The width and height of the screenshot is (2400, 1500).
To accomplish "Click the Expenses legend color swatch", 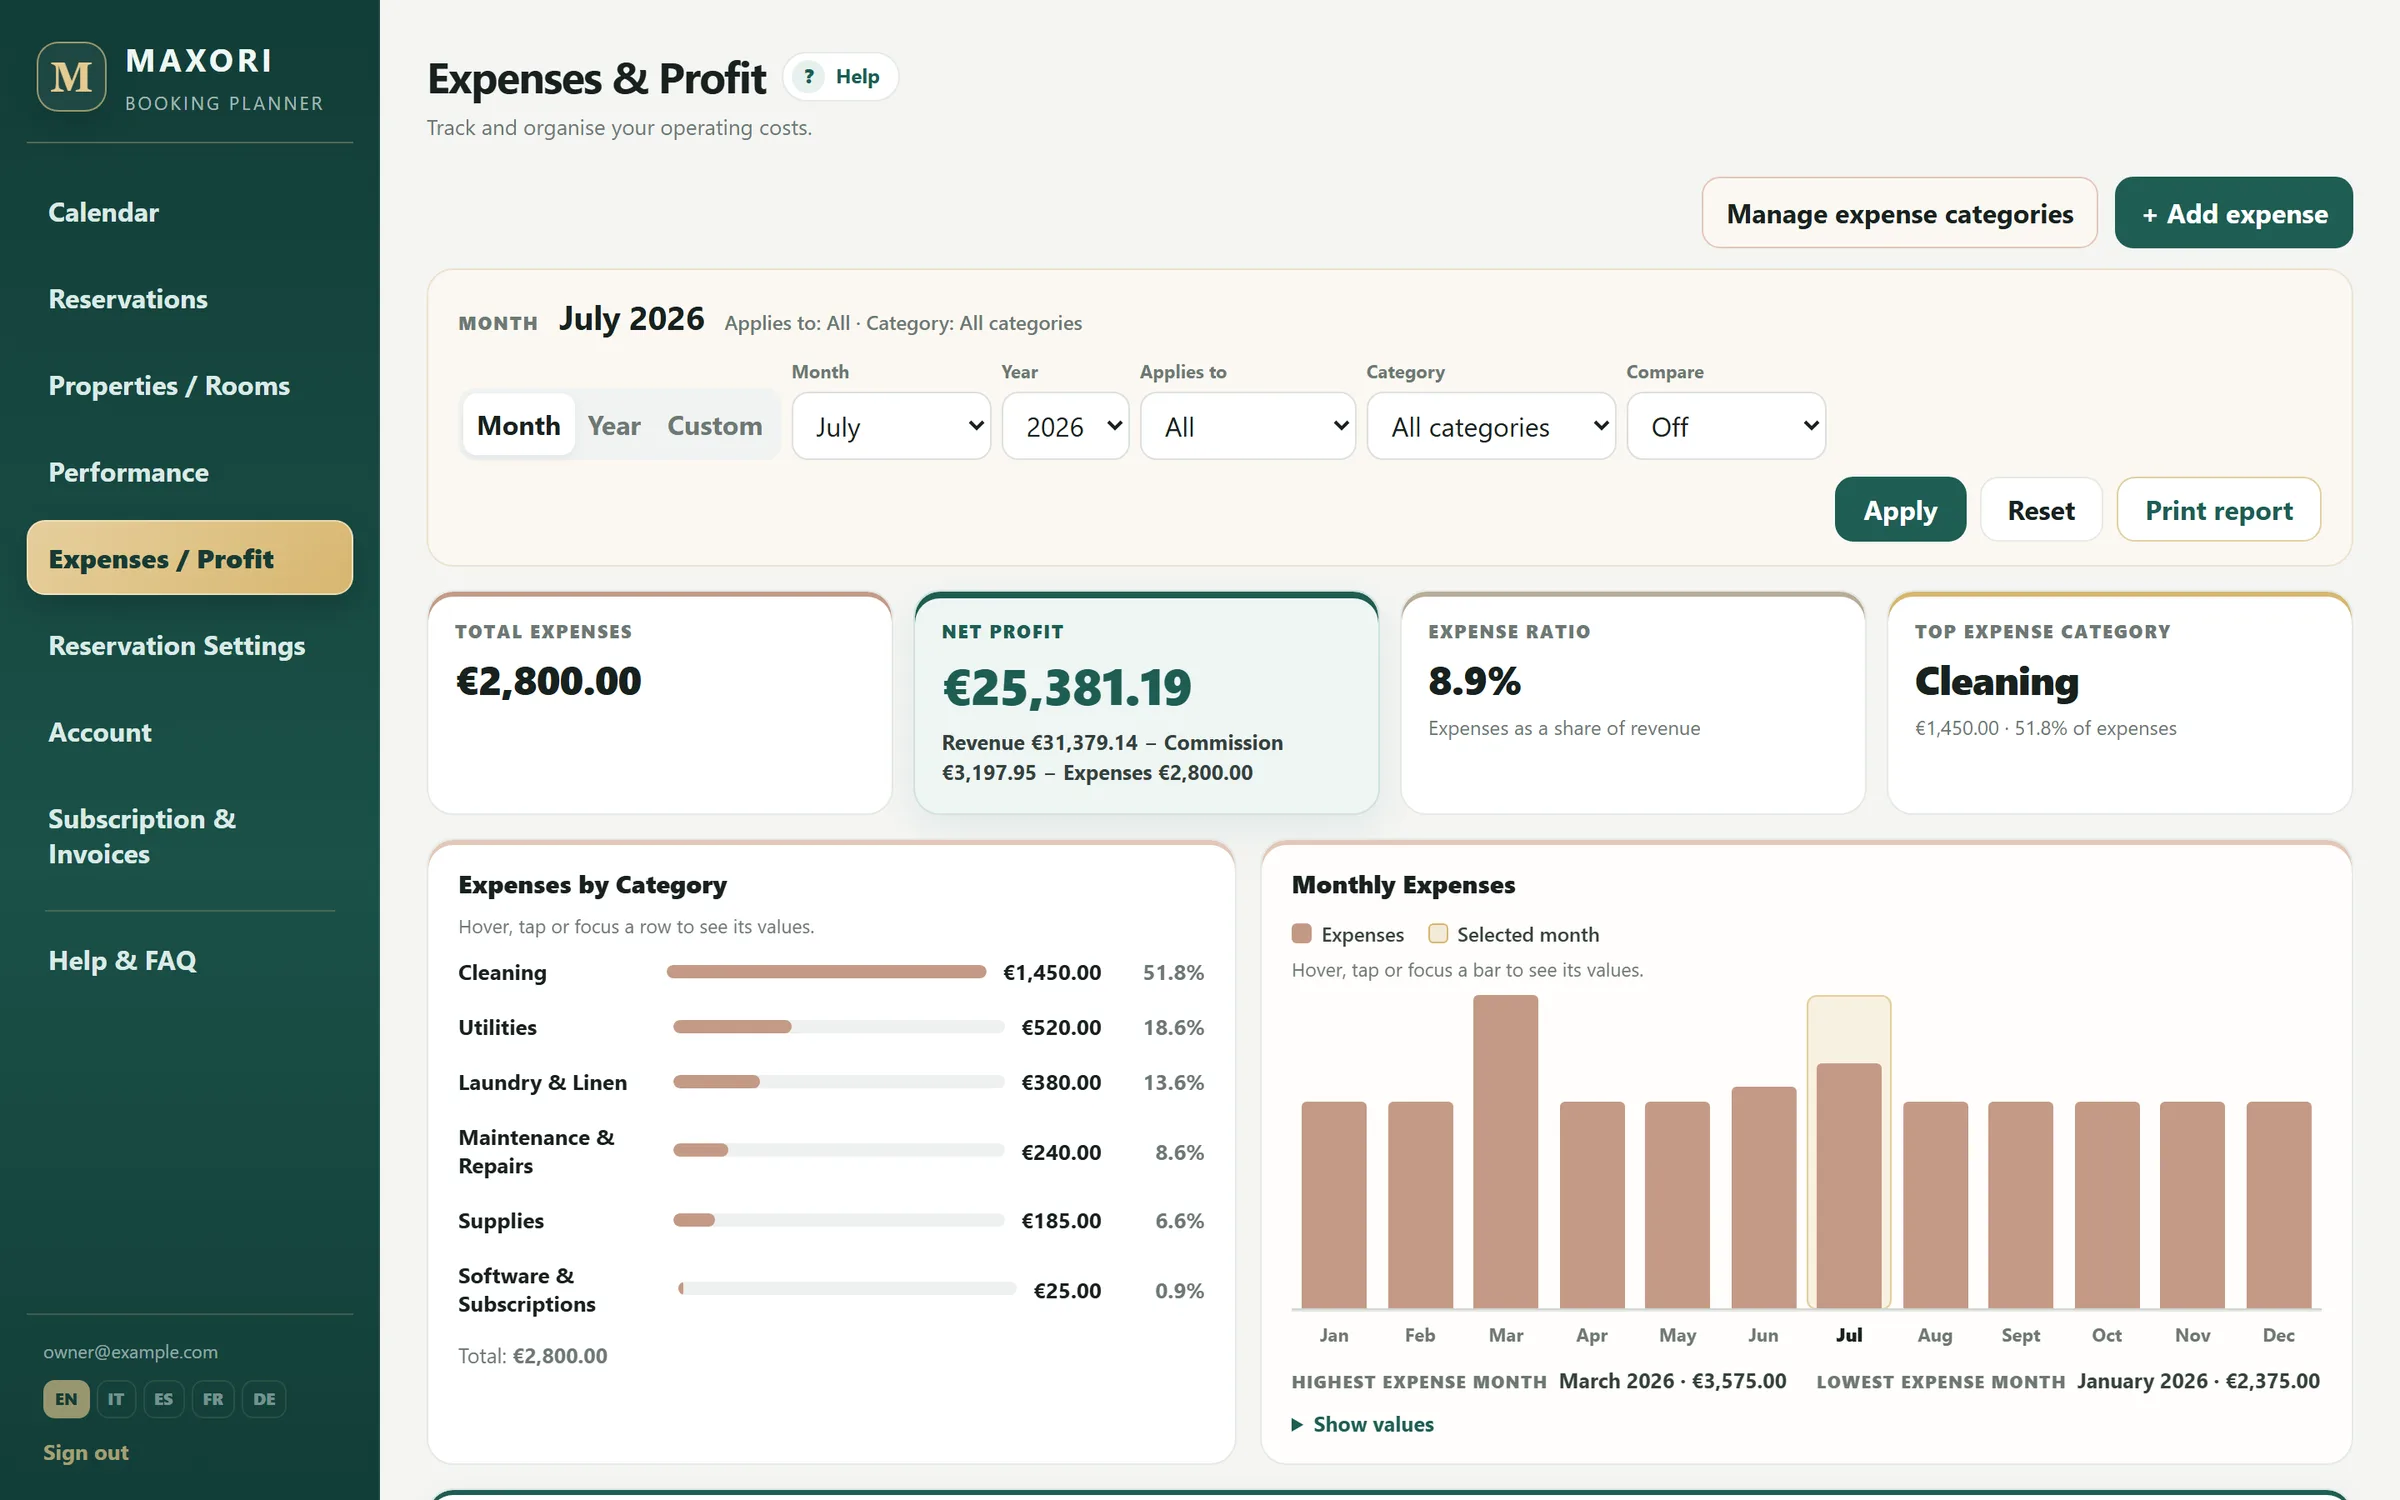I will (1301, 934).
